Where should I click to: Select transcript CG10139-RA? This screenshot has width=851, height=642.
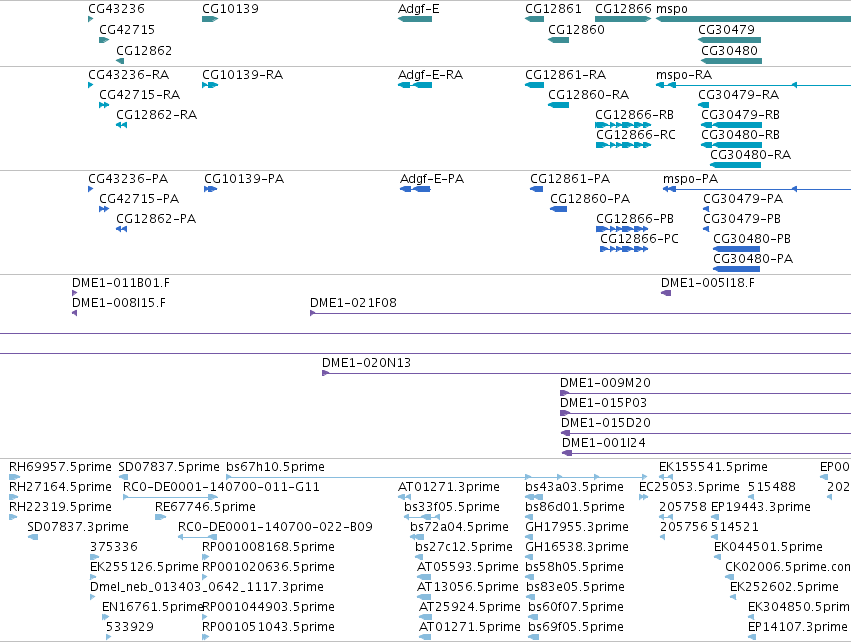209,85
